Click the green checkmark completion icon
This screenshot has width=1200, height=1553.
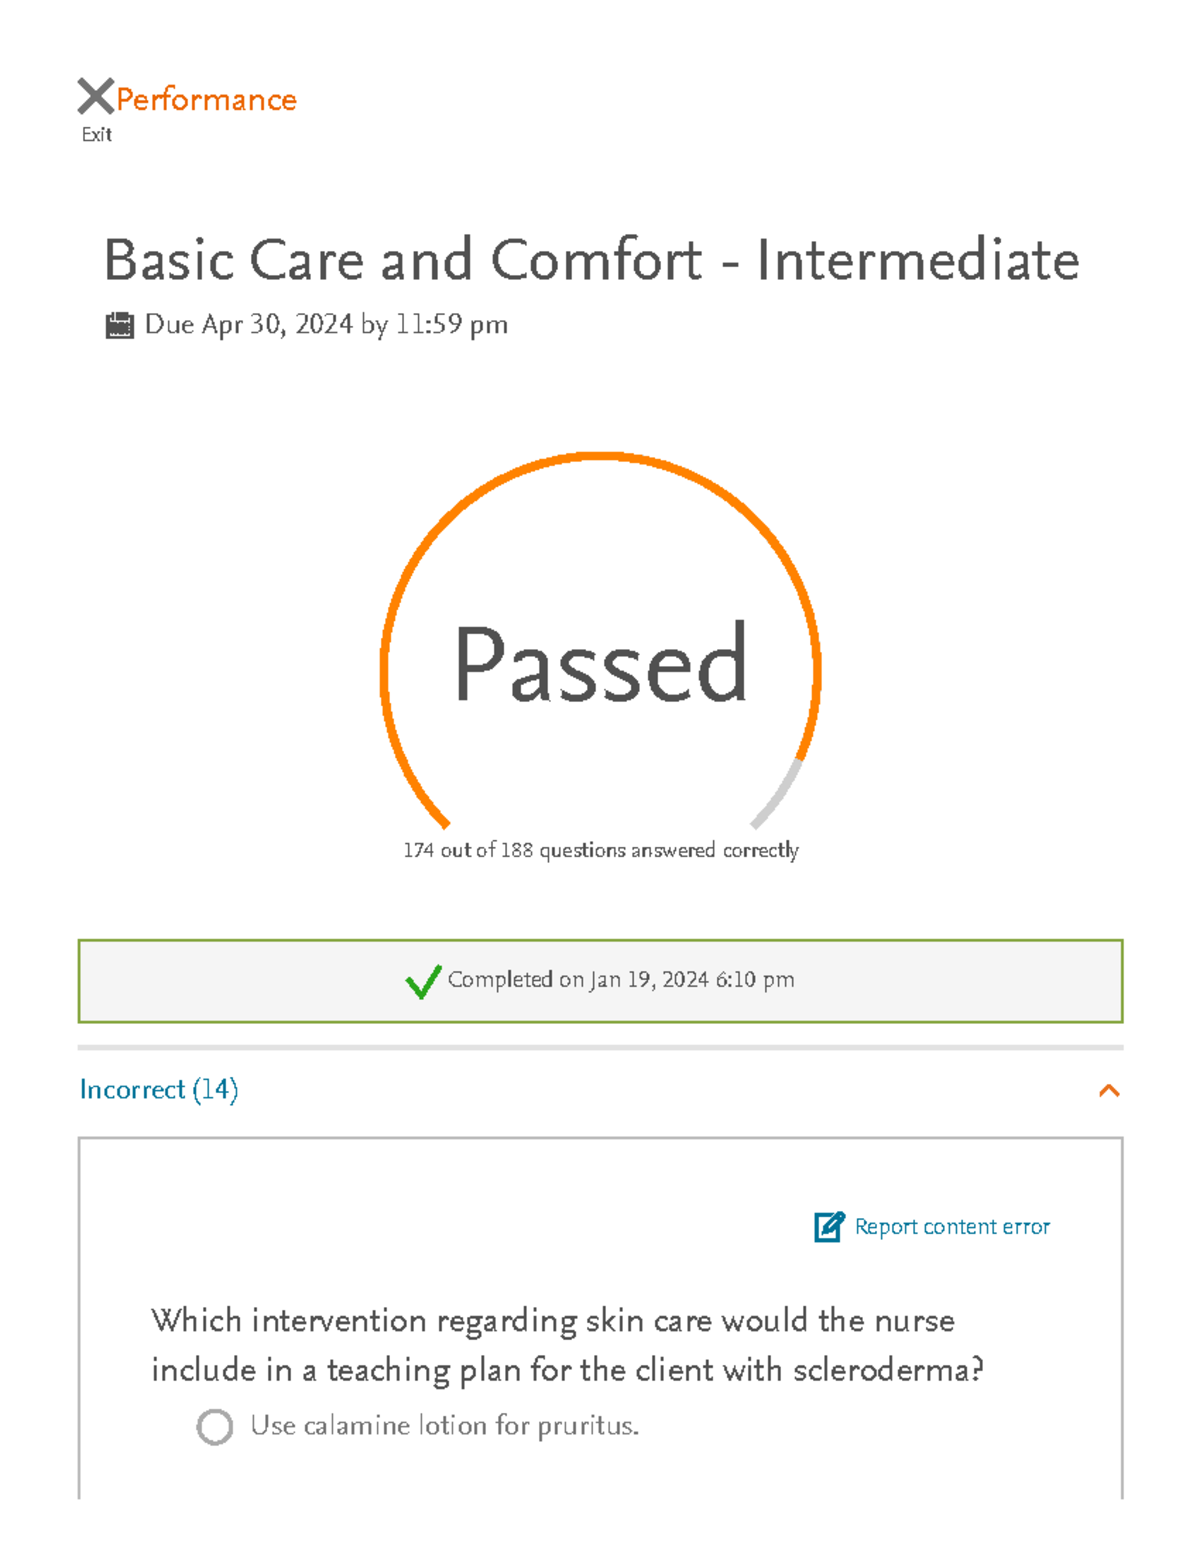pyautogui.click(x=424, y=982)
